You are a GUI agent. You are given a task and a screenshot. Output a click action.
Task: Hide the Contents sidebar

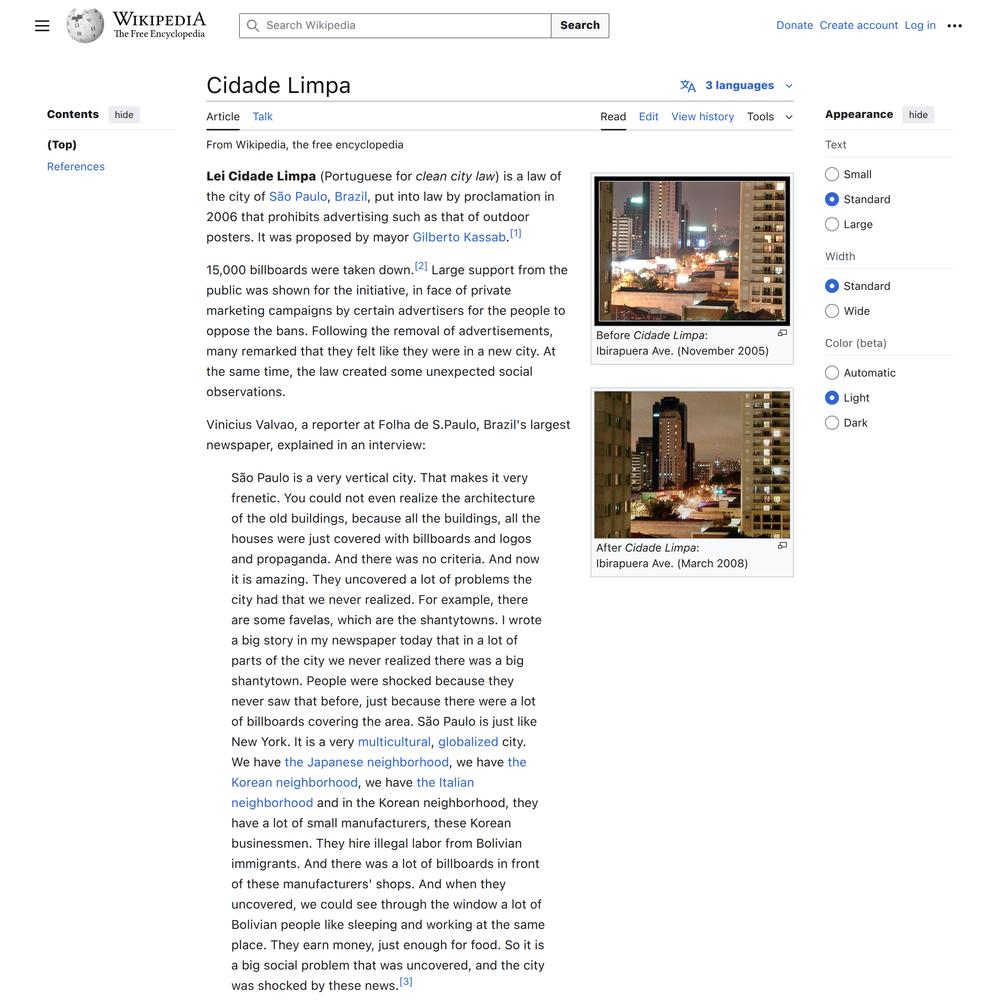coord(124,115)
